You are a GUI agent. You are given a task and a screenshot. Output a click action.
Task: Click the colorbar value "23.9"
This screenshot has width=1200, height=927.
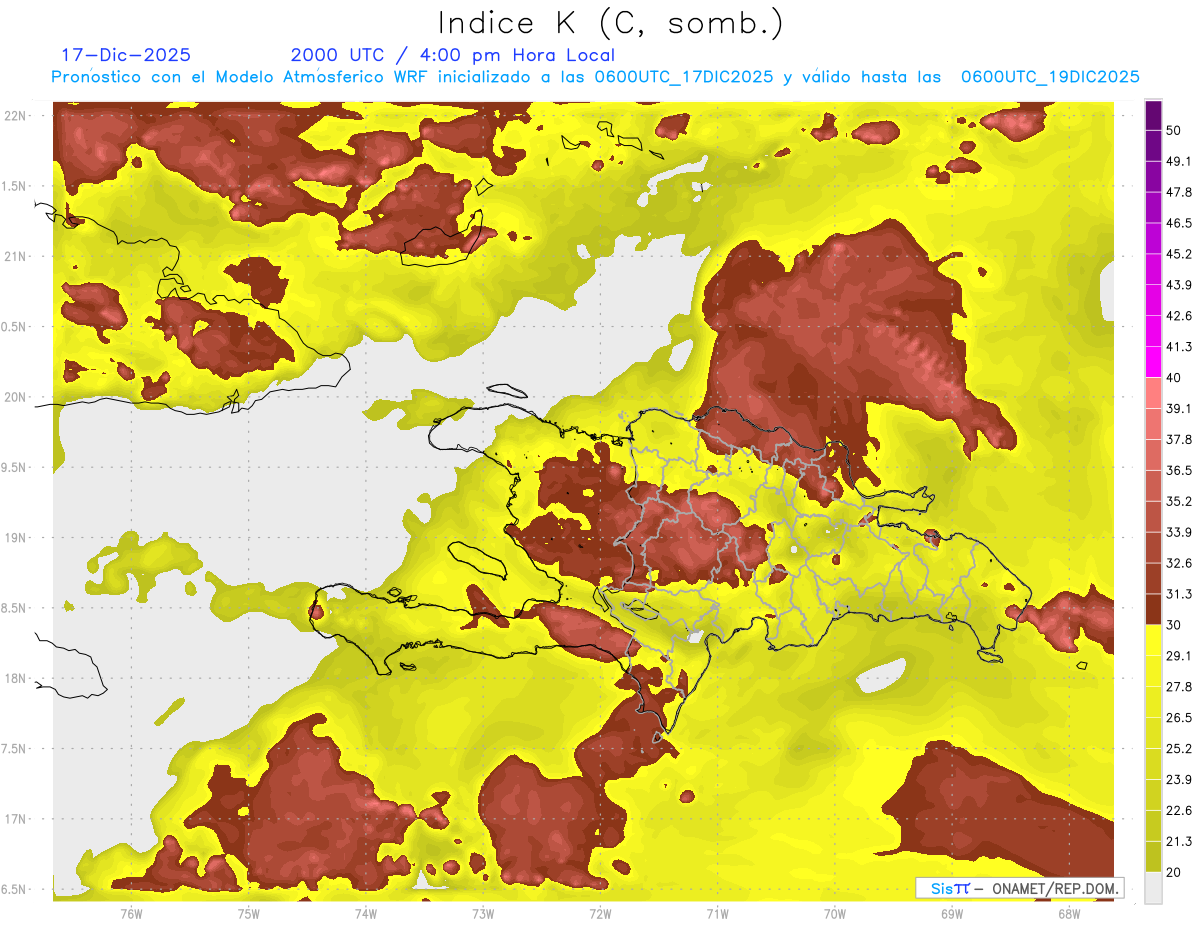click(1179, 779)
